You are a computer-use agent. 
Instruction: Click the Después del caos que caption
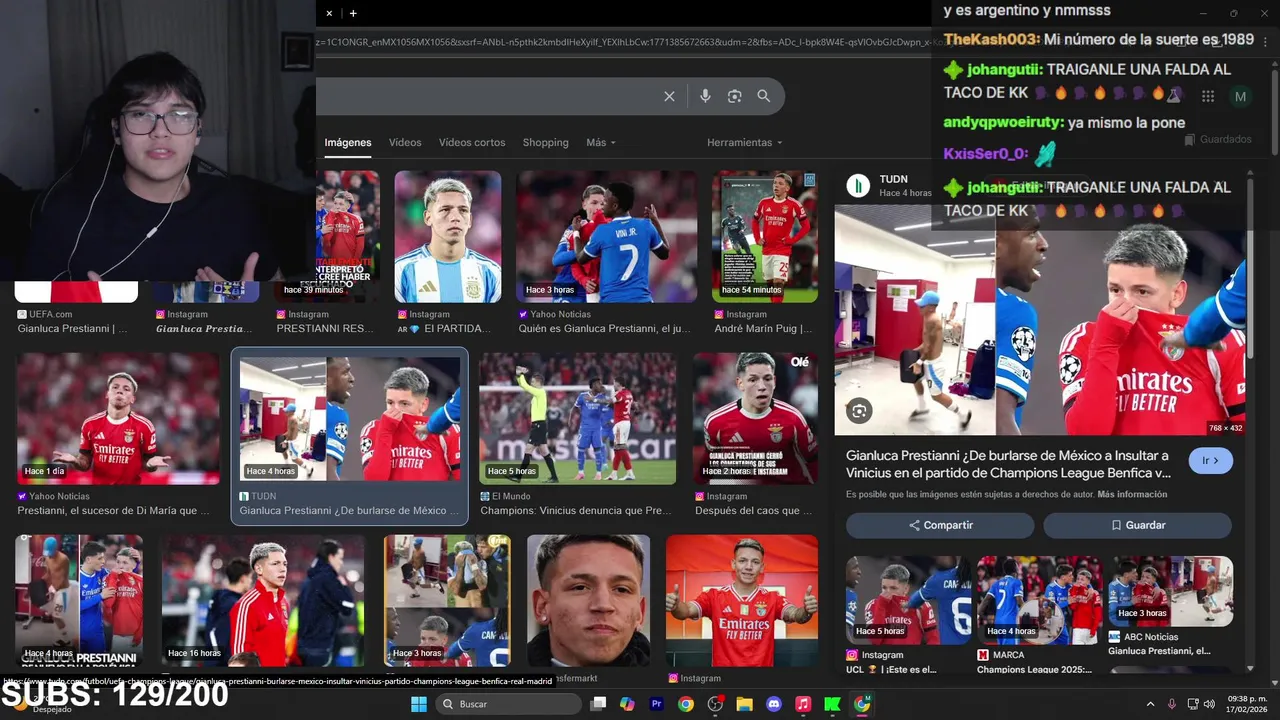753,510
